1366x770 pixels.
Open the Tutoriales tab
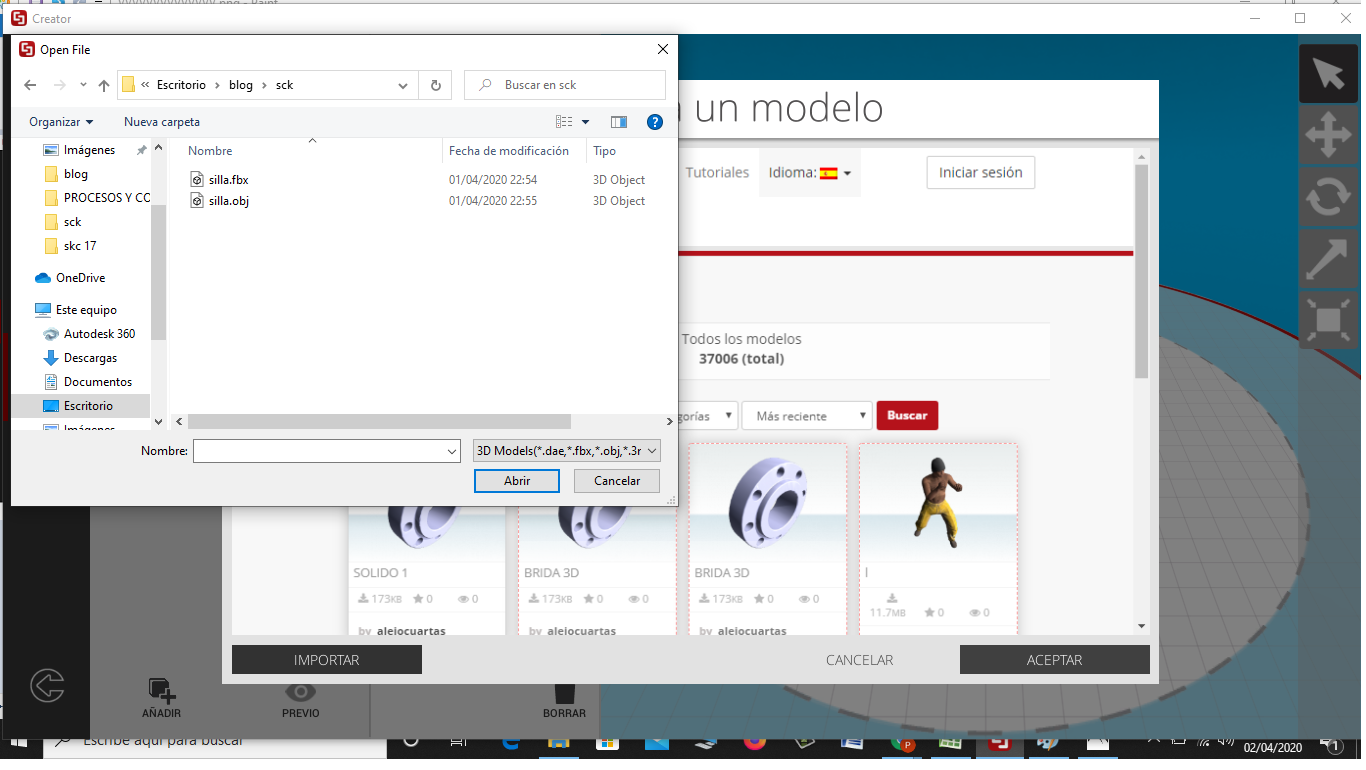[717, 173]
